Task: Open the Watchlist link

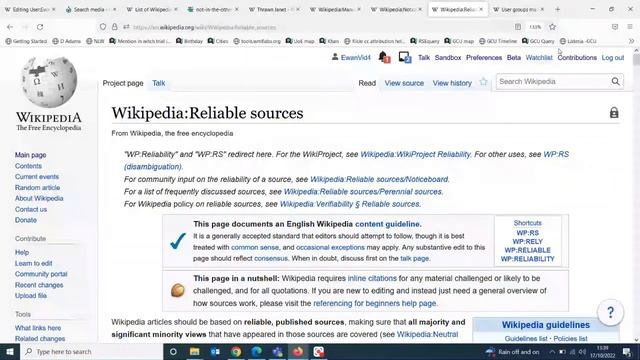Action: [539, 58]
